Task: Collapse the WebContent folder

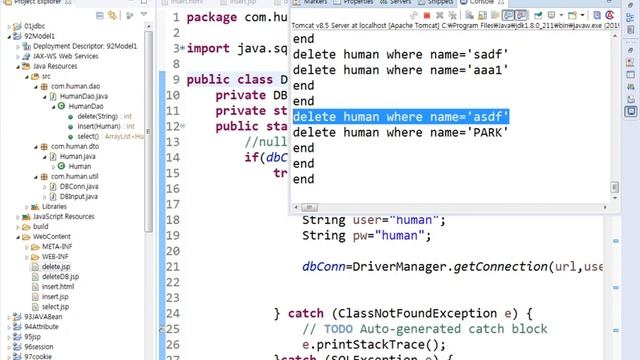Action: click(x=18, y=237)
